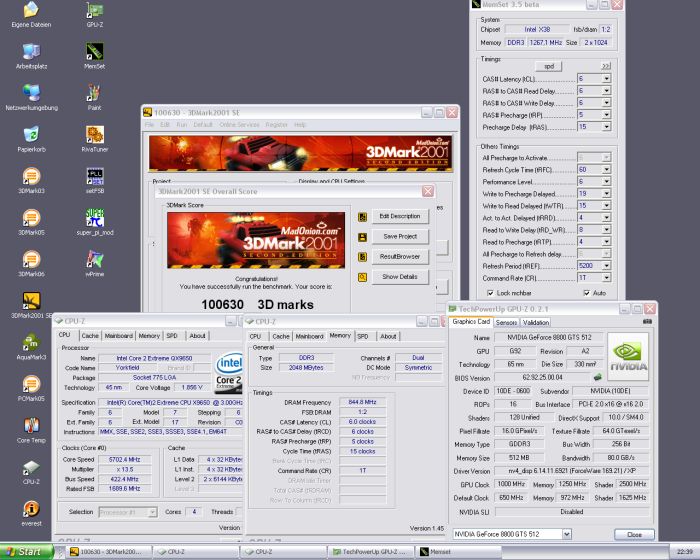
Task: Open Precharge Delay (tRAS) dropdown
Action: click(606, 127)
